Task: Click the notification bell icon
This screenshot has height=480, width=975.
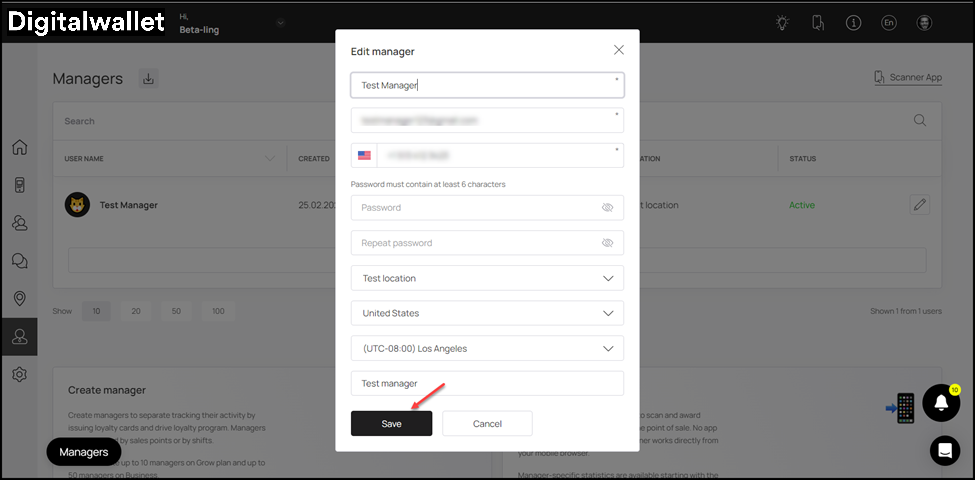Action: pyautogui.click(x=940, y=402)
